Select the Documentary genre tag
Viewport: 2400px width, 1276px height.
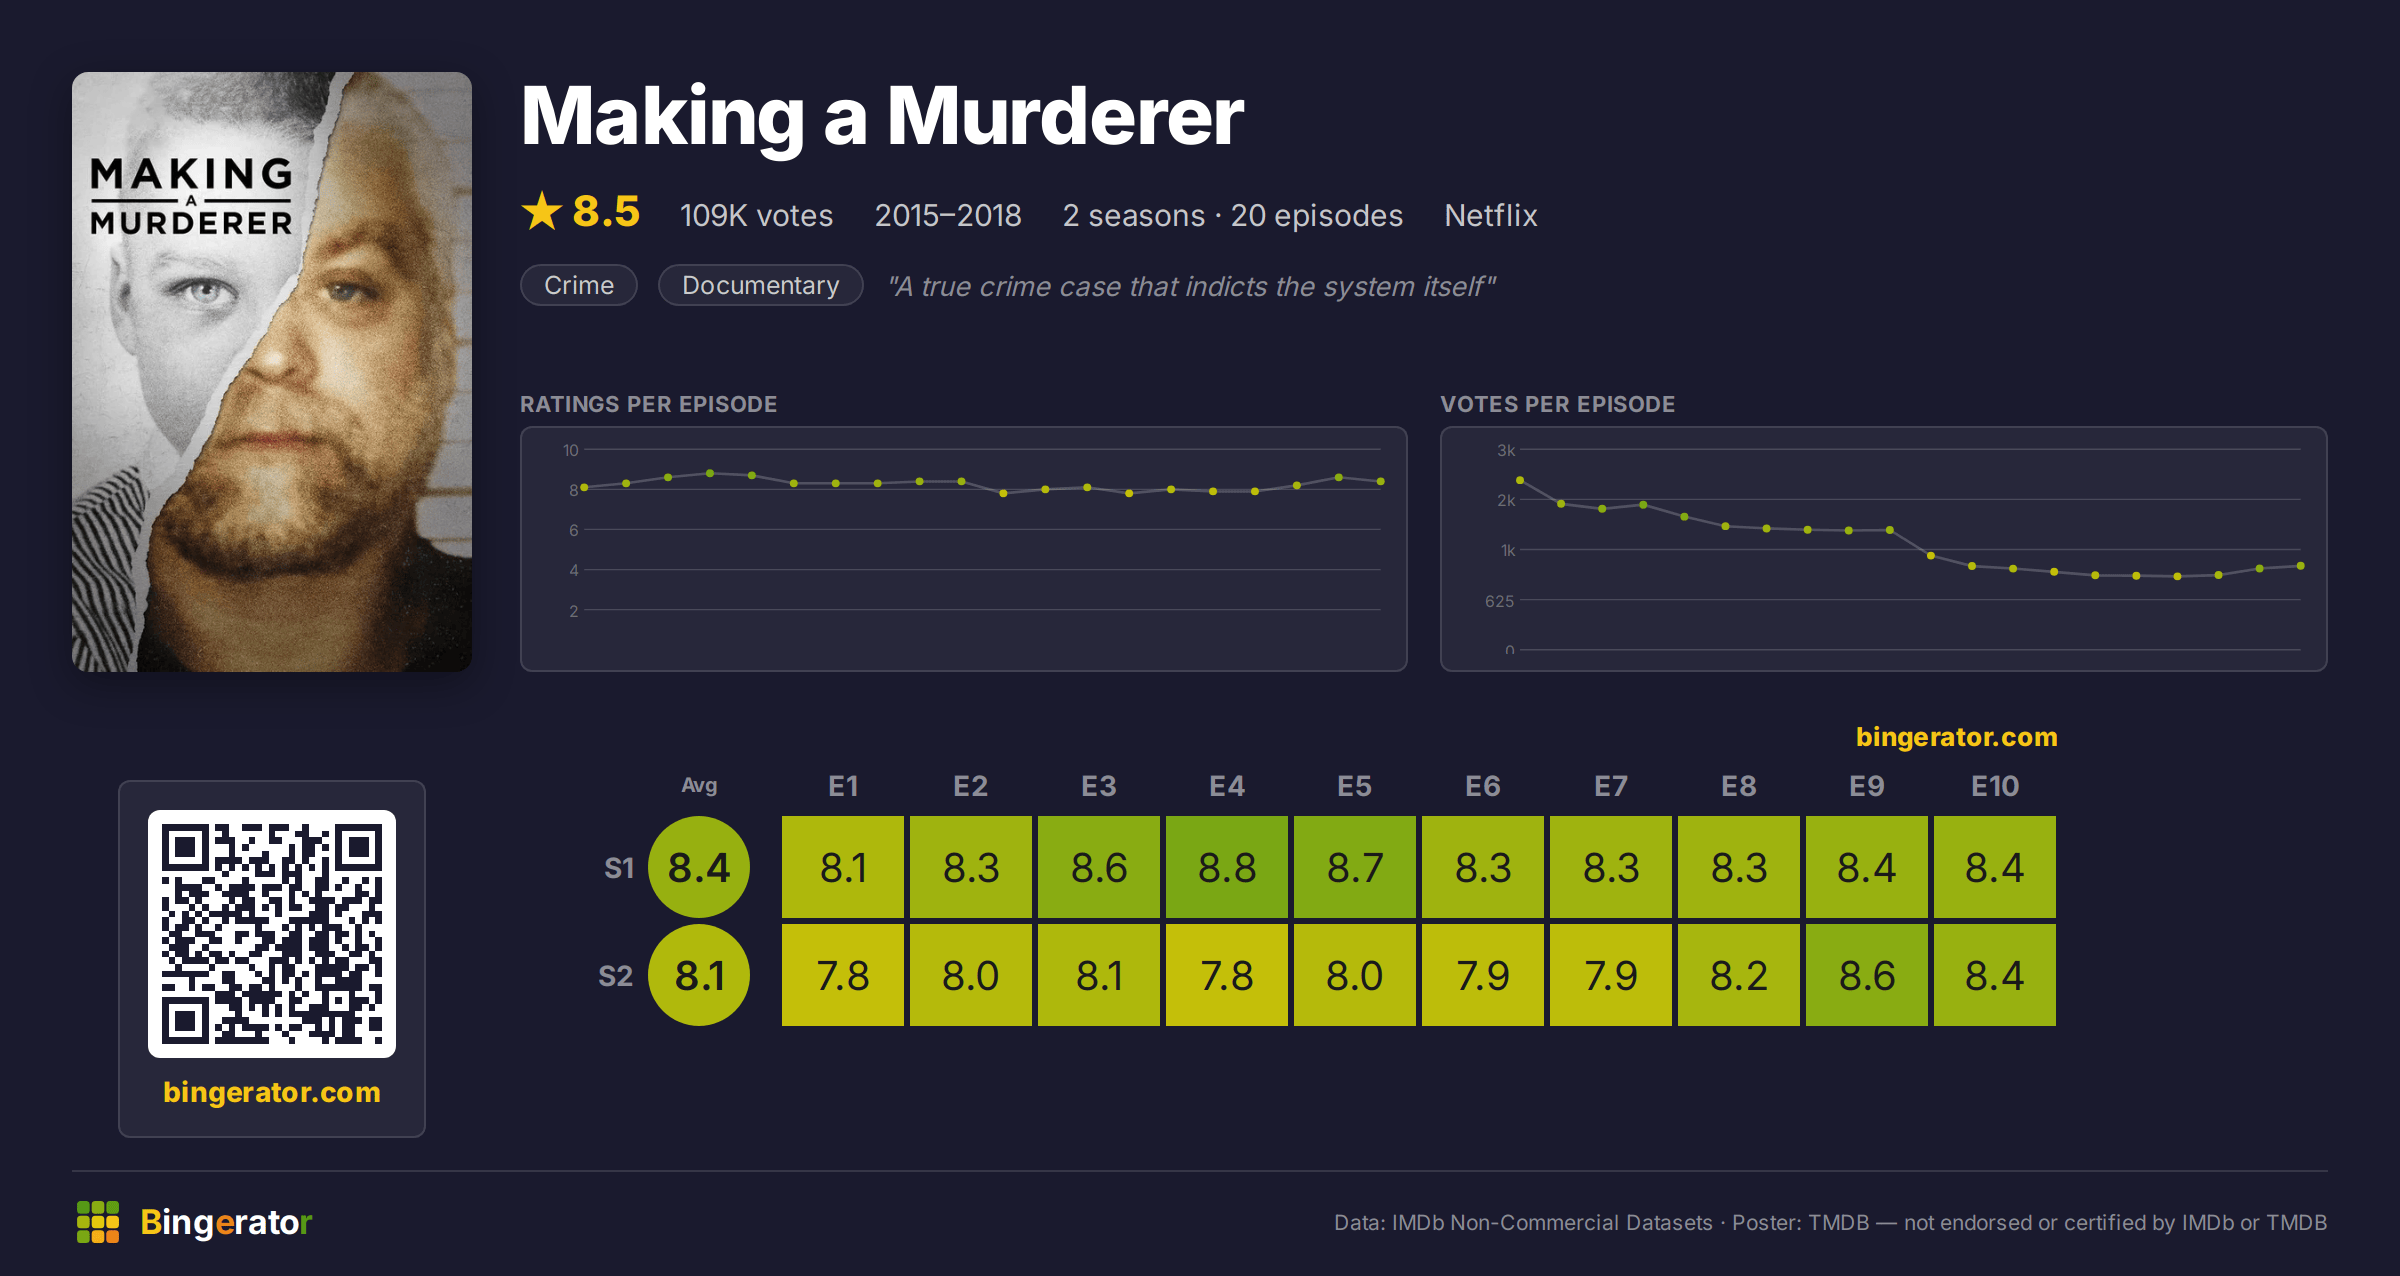761,285
